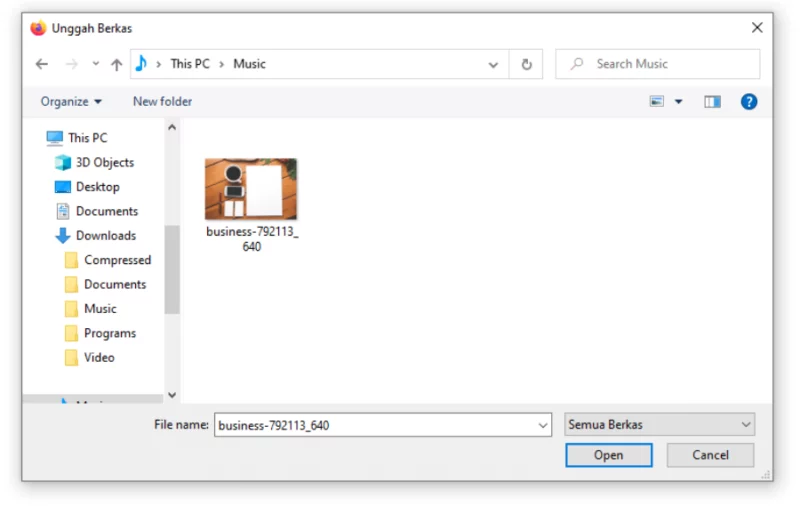Viewport: 800px width, 506px height.
Task: Click the Open button
Action: click(608, 454)
